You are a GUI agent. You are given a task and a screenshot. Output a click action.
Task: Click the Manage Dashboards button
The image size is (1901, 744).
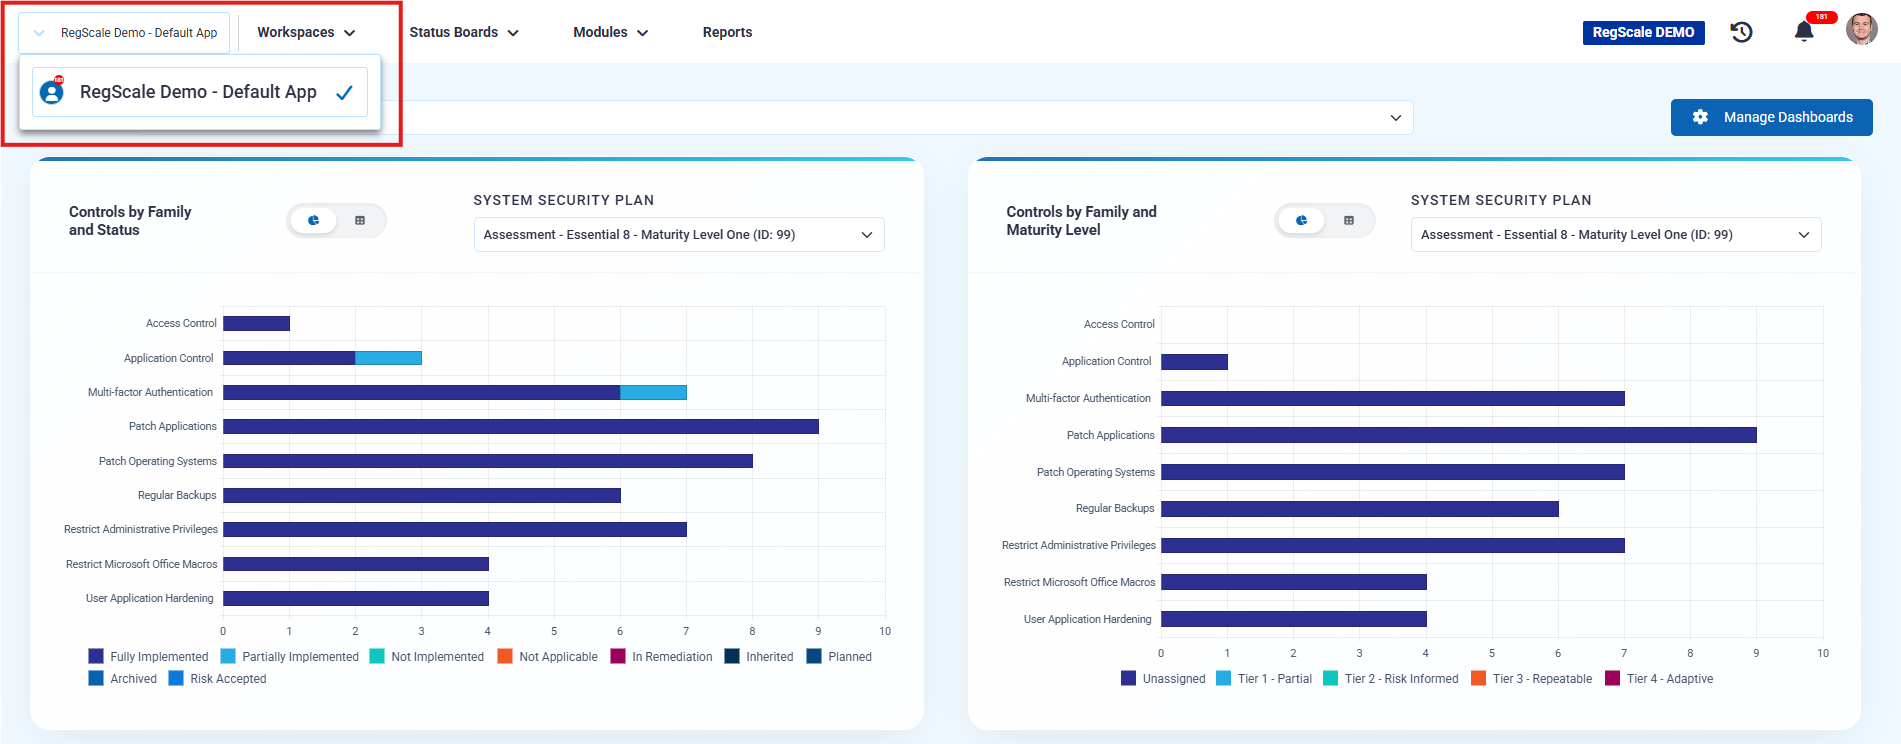click(x=1771, y=117)
